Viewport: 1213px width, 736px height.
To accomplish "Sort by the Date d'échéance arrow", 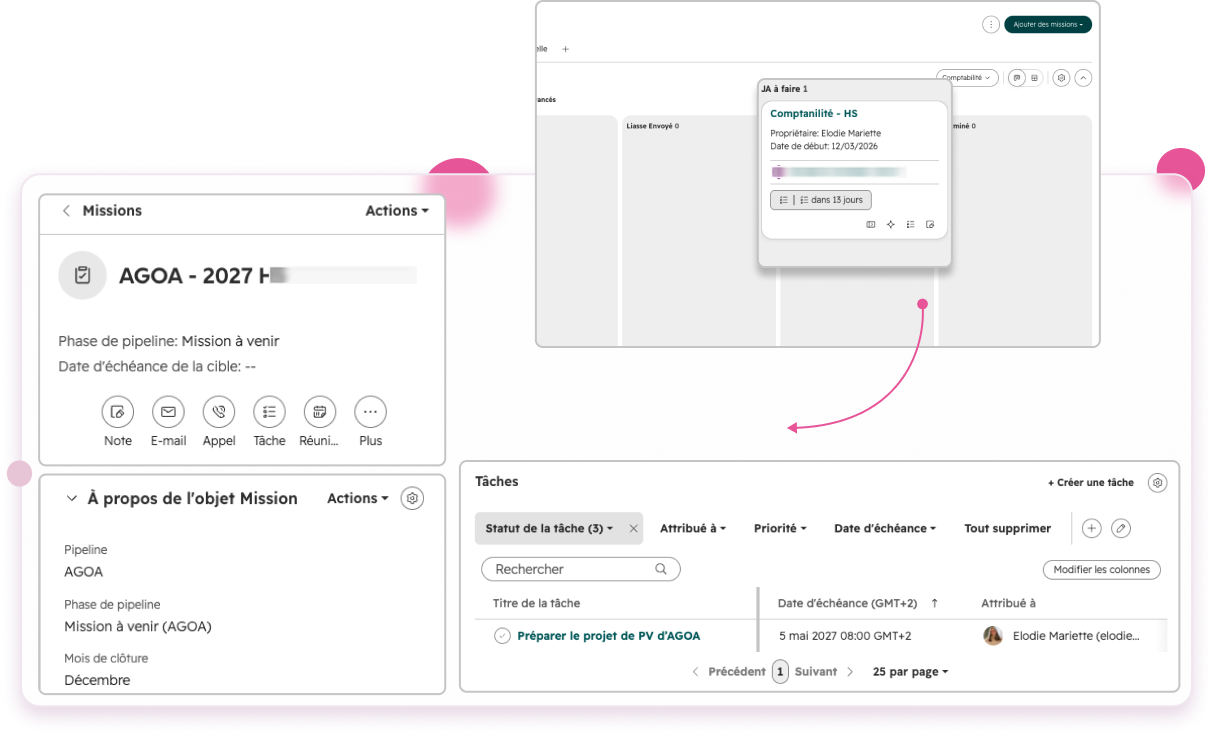I will click(x=935, y=603).
